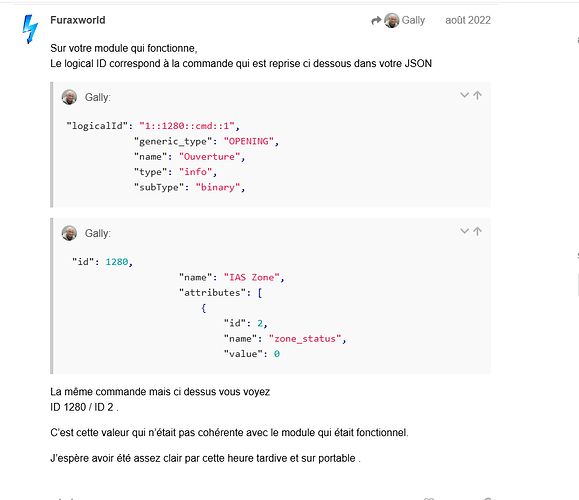The height and width of the screenshot is (500, 579).
Task: Jump to quoted post from second quote arrow
Action: pos(477,231)
